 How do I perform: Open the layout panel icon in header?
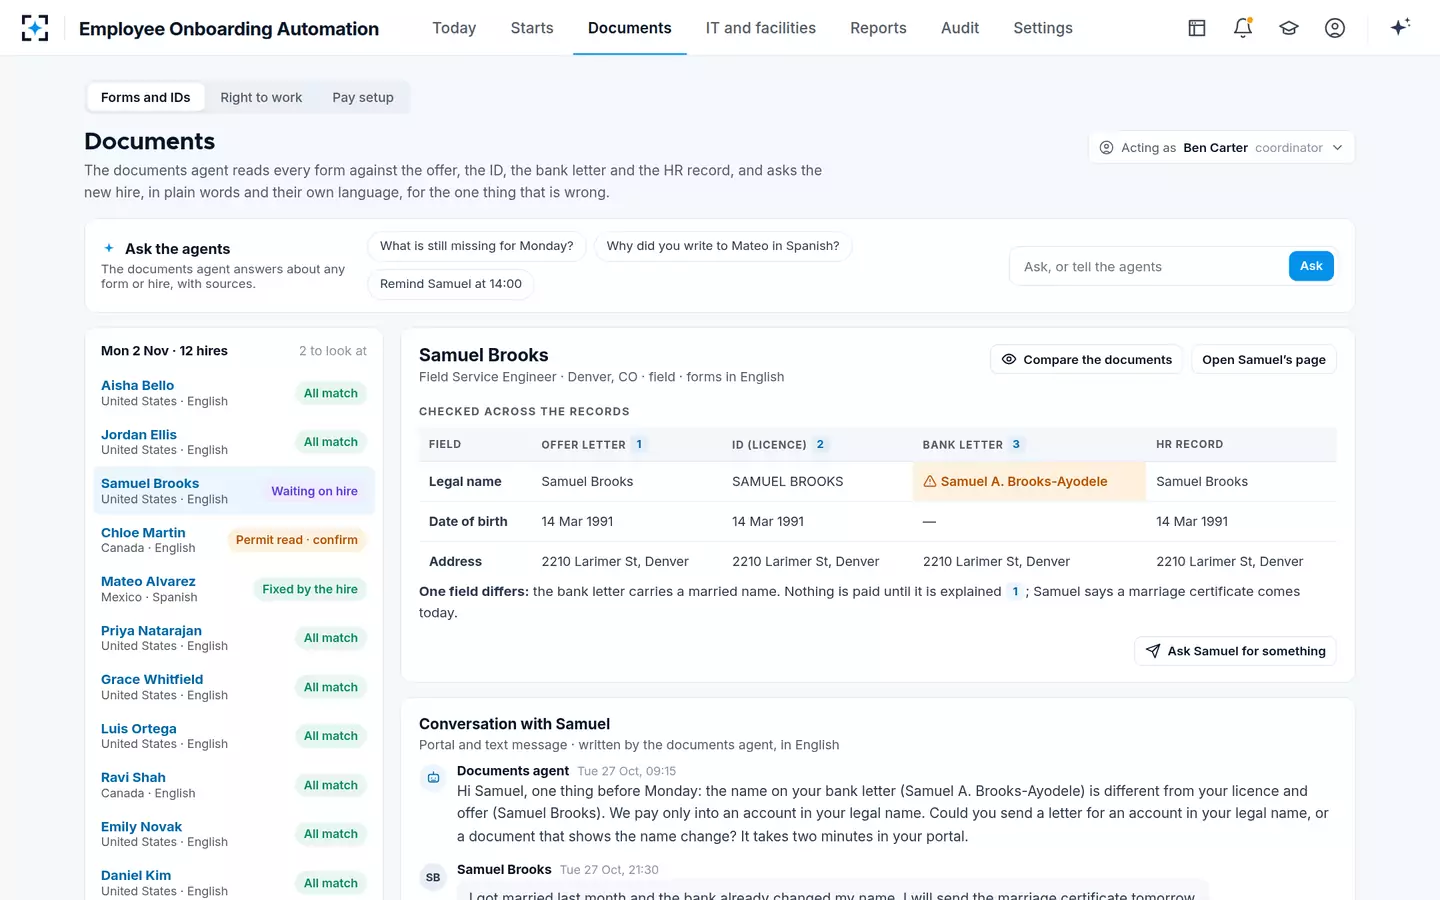click(x=1197, y=28)
